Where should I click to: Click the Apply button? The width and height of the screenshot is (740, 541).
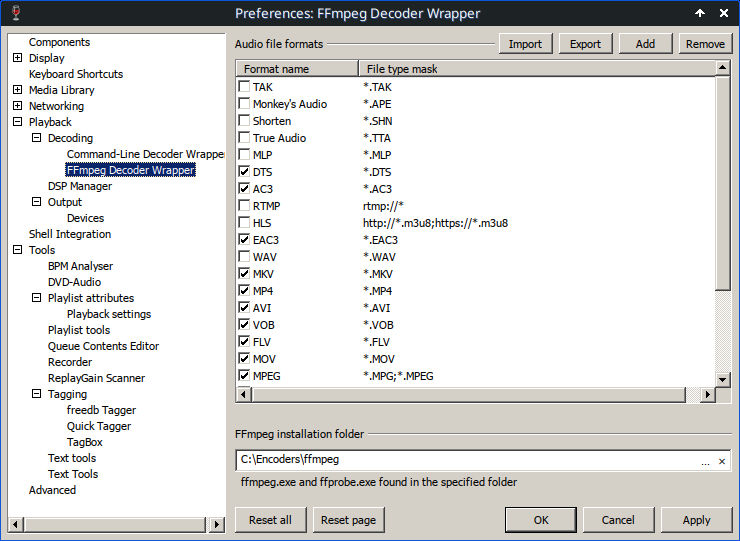[696, 520]
